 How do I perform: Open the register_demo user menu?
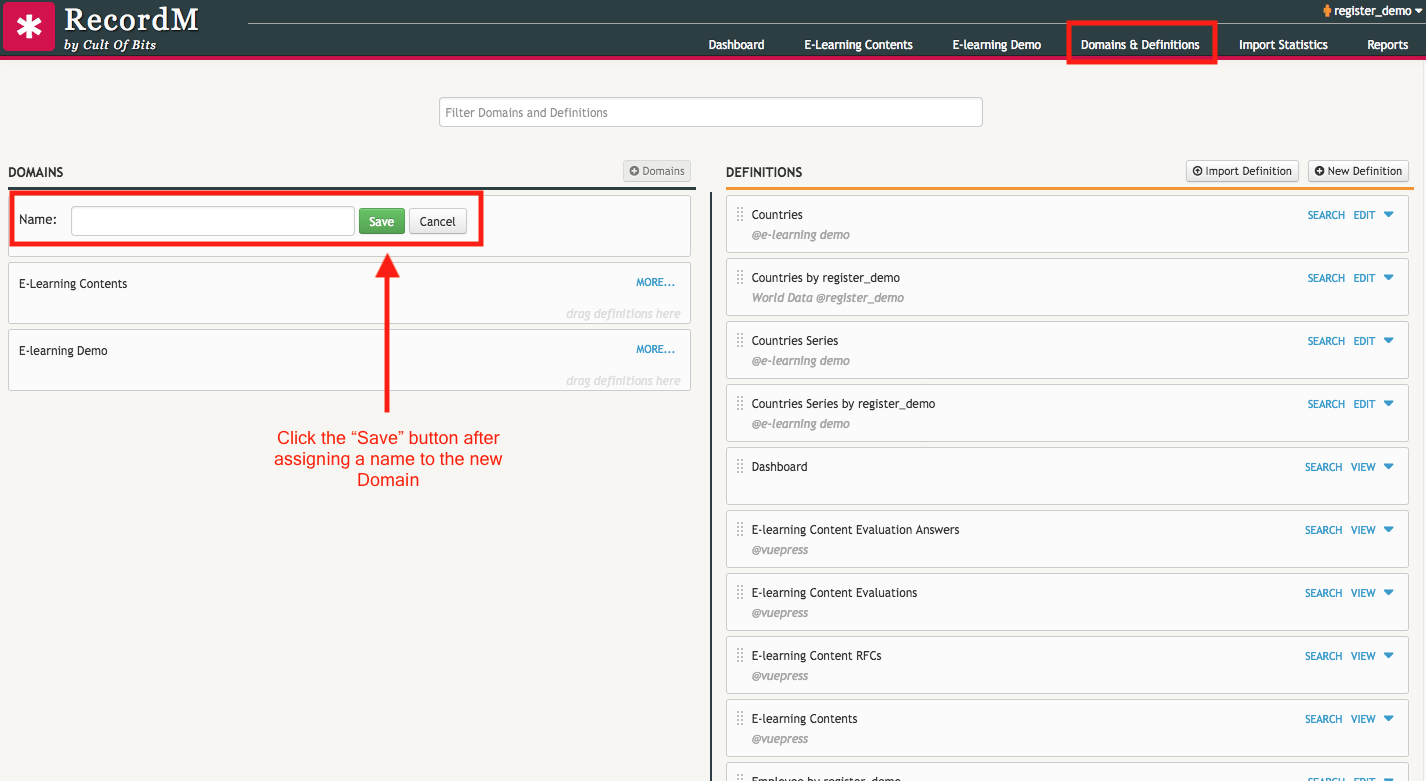pos(1372,11)
